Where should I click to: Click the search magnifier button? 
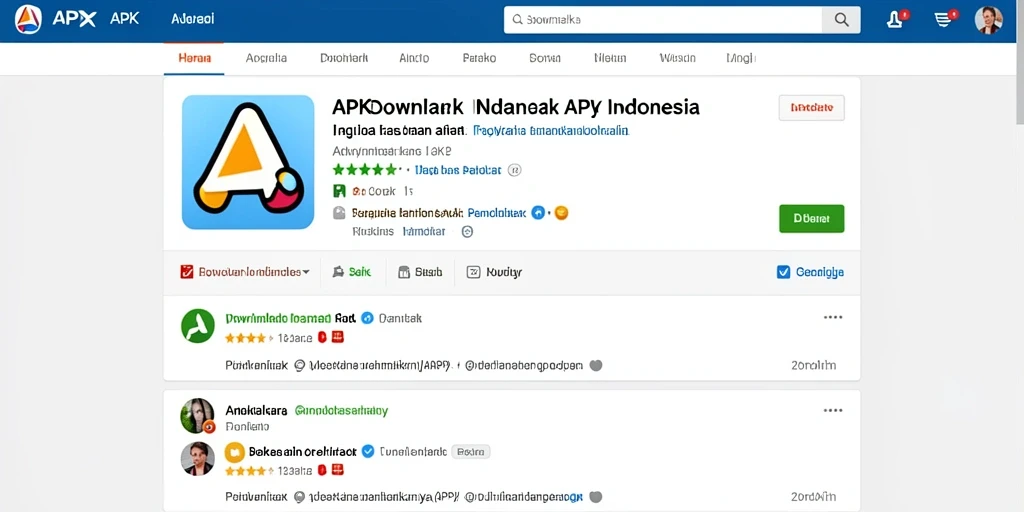pyautogui.click(x=841, y=20)
